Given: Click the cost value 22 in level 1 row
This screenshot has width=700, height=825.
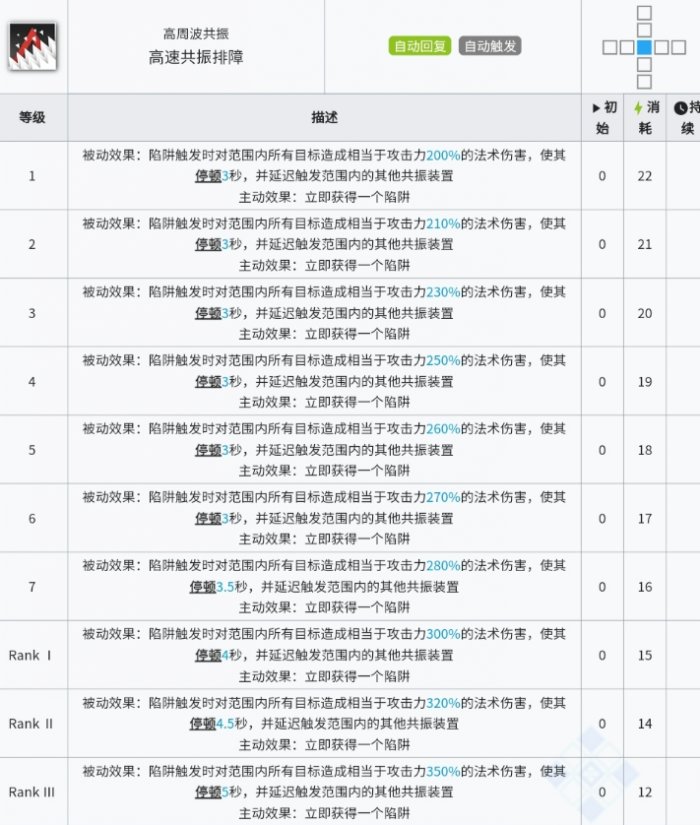Looking at the screenshot, I should pos(644,176).
